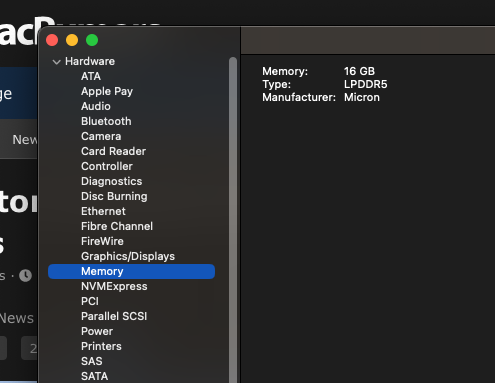Select Disc Burning in sidebar
The image size is (495, 383).
114,196
